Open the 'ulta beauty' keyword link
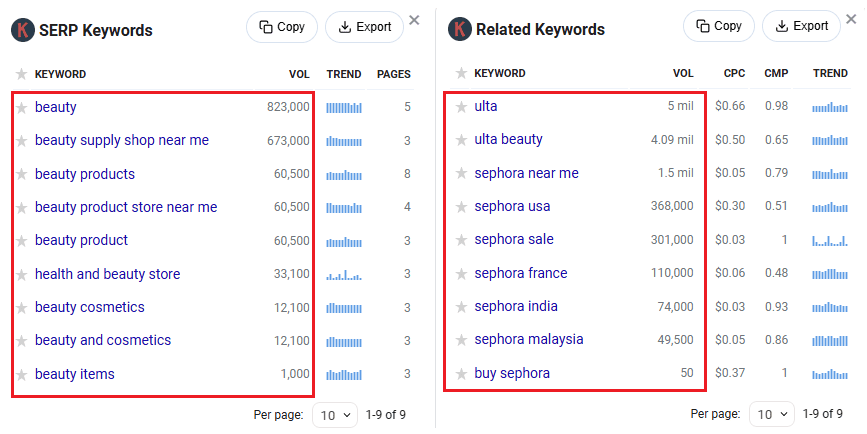The height and width of the screenshot is (434, 867). click(508, 139)
